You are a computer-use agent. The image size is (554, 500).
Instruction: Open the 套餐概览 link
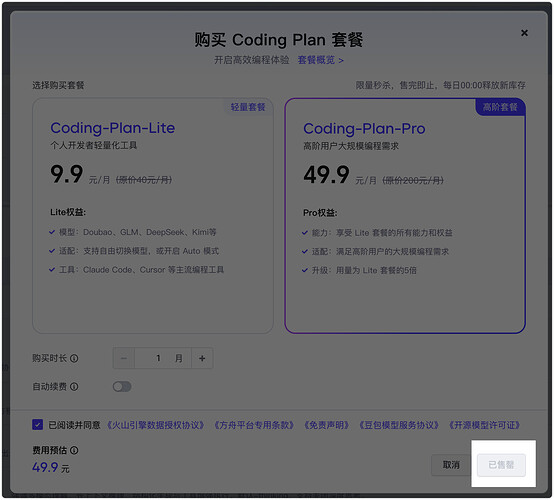(320, 60)
